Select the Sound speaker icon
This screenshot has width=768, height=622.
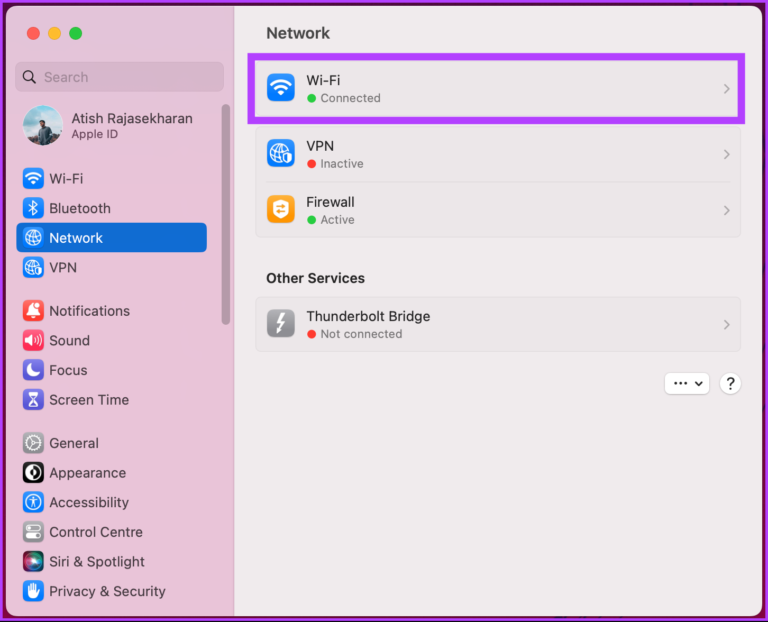point(33,340)
